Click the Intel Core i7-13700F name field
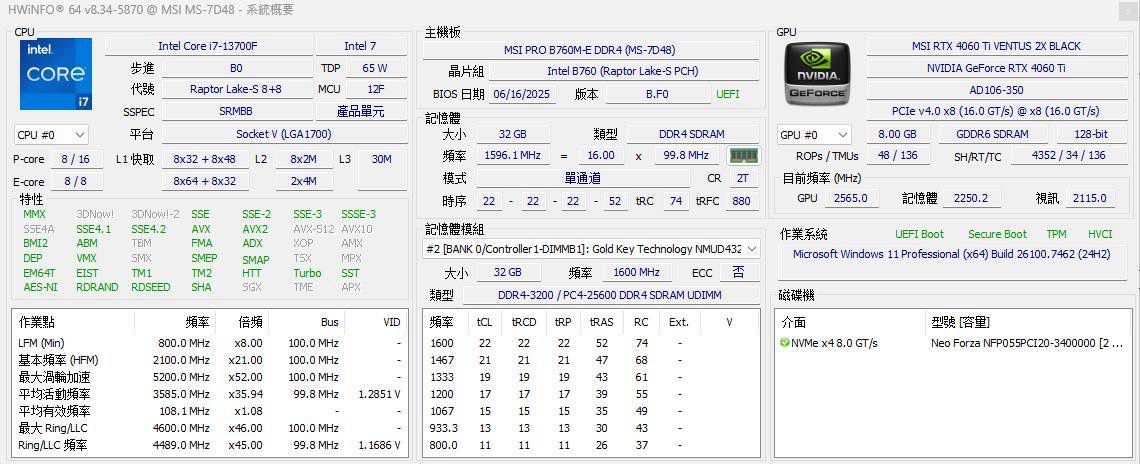The image size is (1140, 464). (x=208, y=46)
